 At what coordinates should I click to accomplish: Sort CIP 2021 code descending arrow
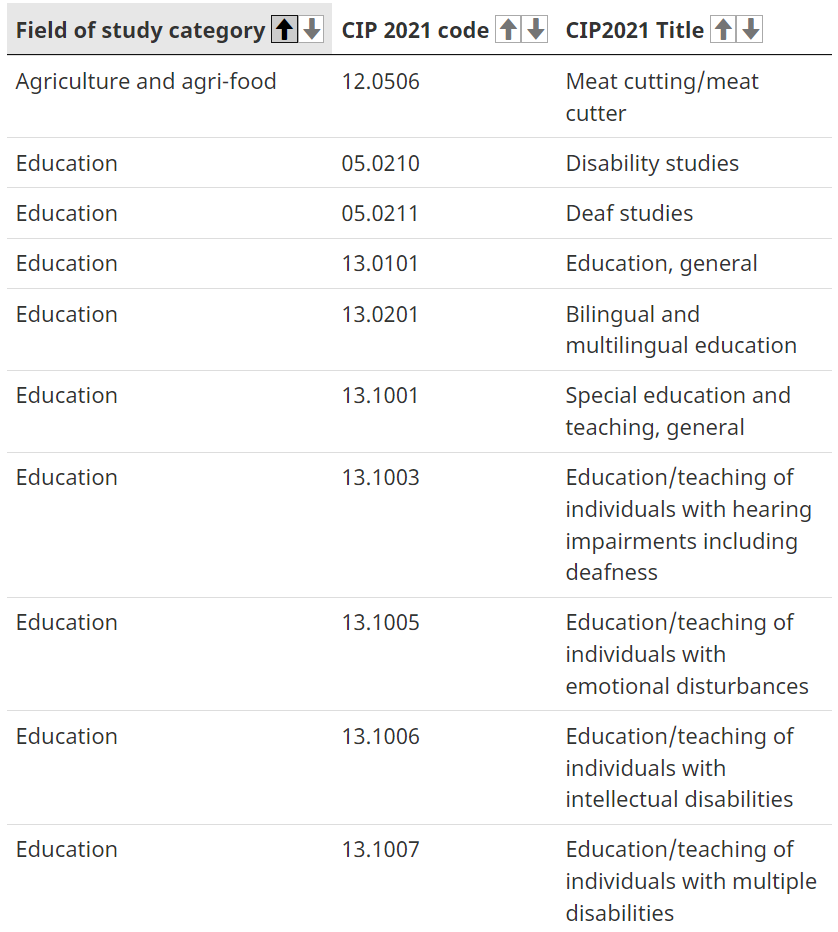pyautogui.click(x=535, y=29)
